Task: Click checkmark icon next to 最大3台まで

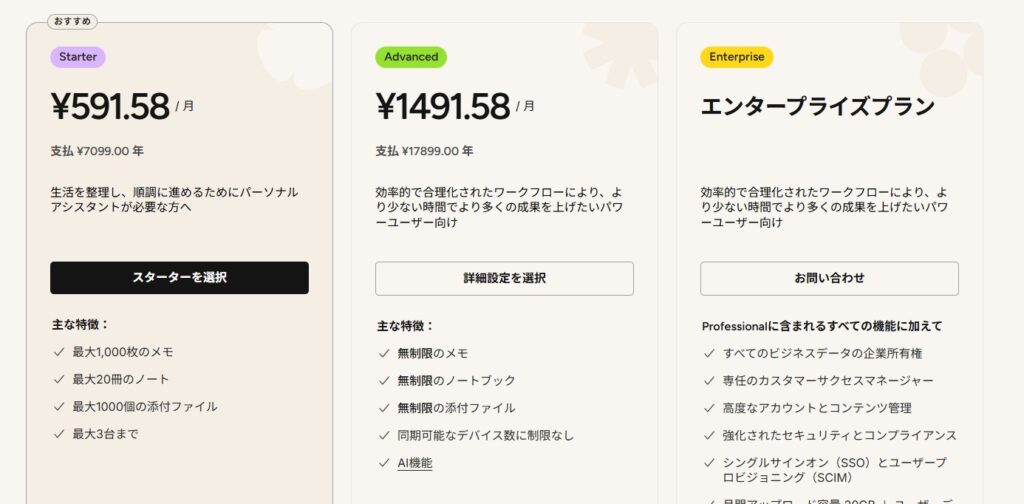Action: click(58, 434)
